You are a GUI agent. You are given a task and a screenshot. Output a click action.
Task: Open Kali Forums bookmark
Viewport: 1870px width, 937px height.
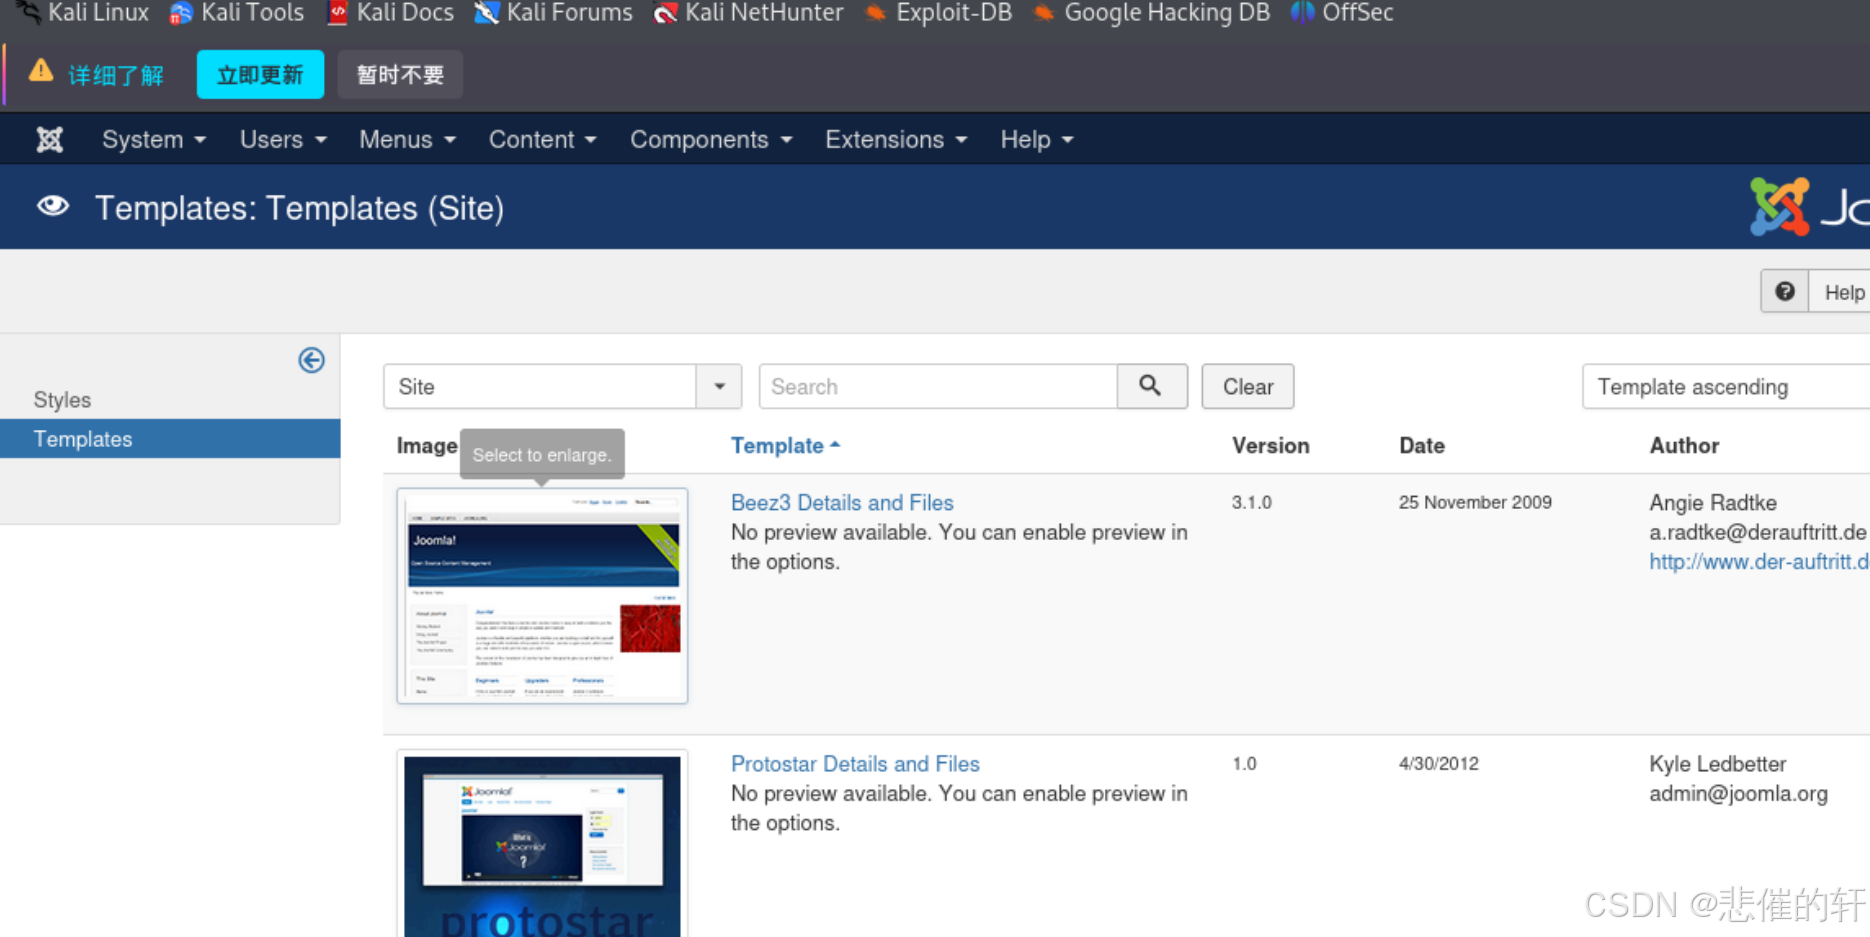coord(553,13)
